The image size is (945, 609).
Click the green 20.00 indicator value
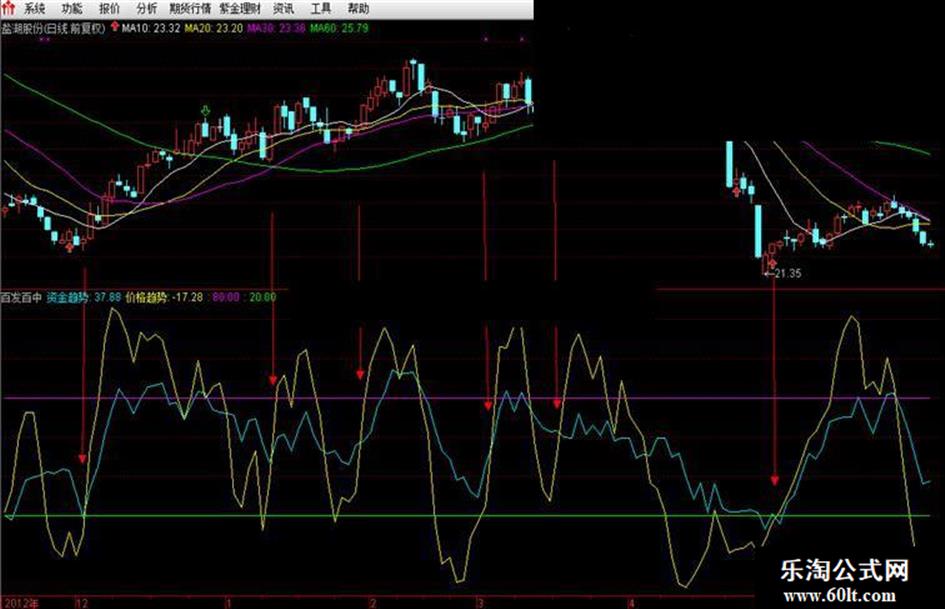263,297
